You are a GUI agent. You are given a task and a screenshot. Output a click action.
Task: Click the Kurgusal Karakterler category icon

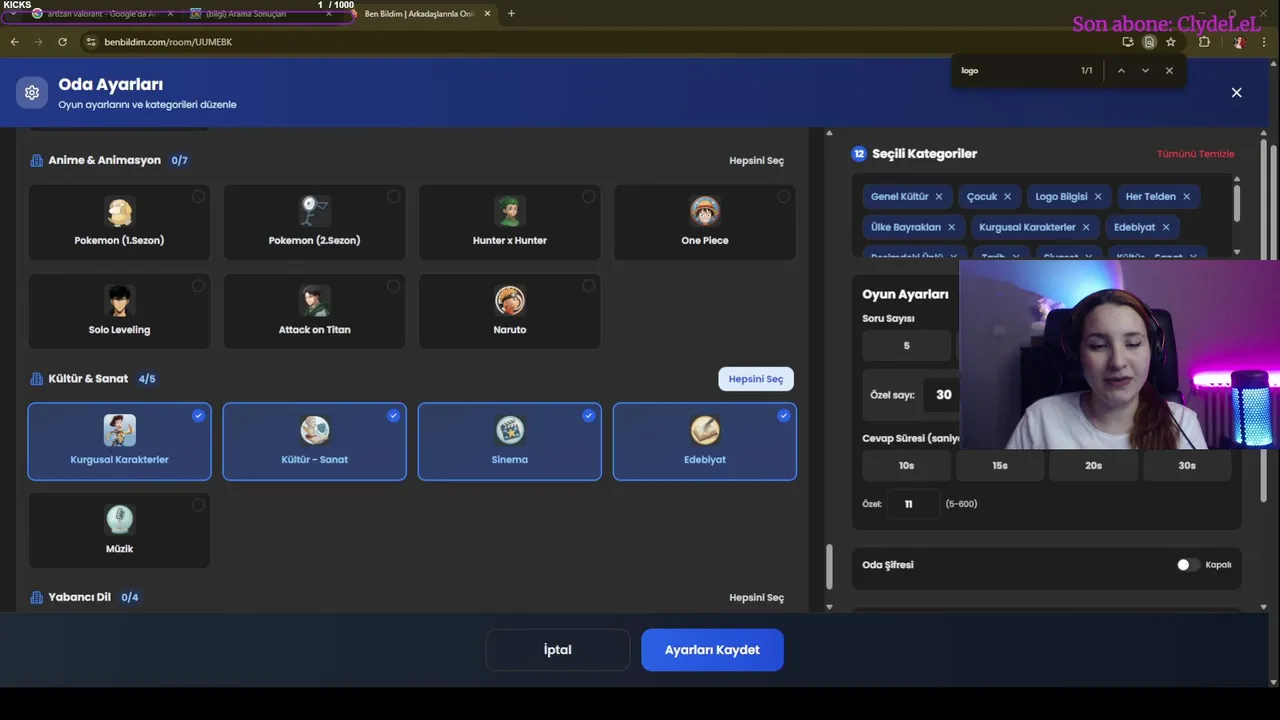coord(119,430)
